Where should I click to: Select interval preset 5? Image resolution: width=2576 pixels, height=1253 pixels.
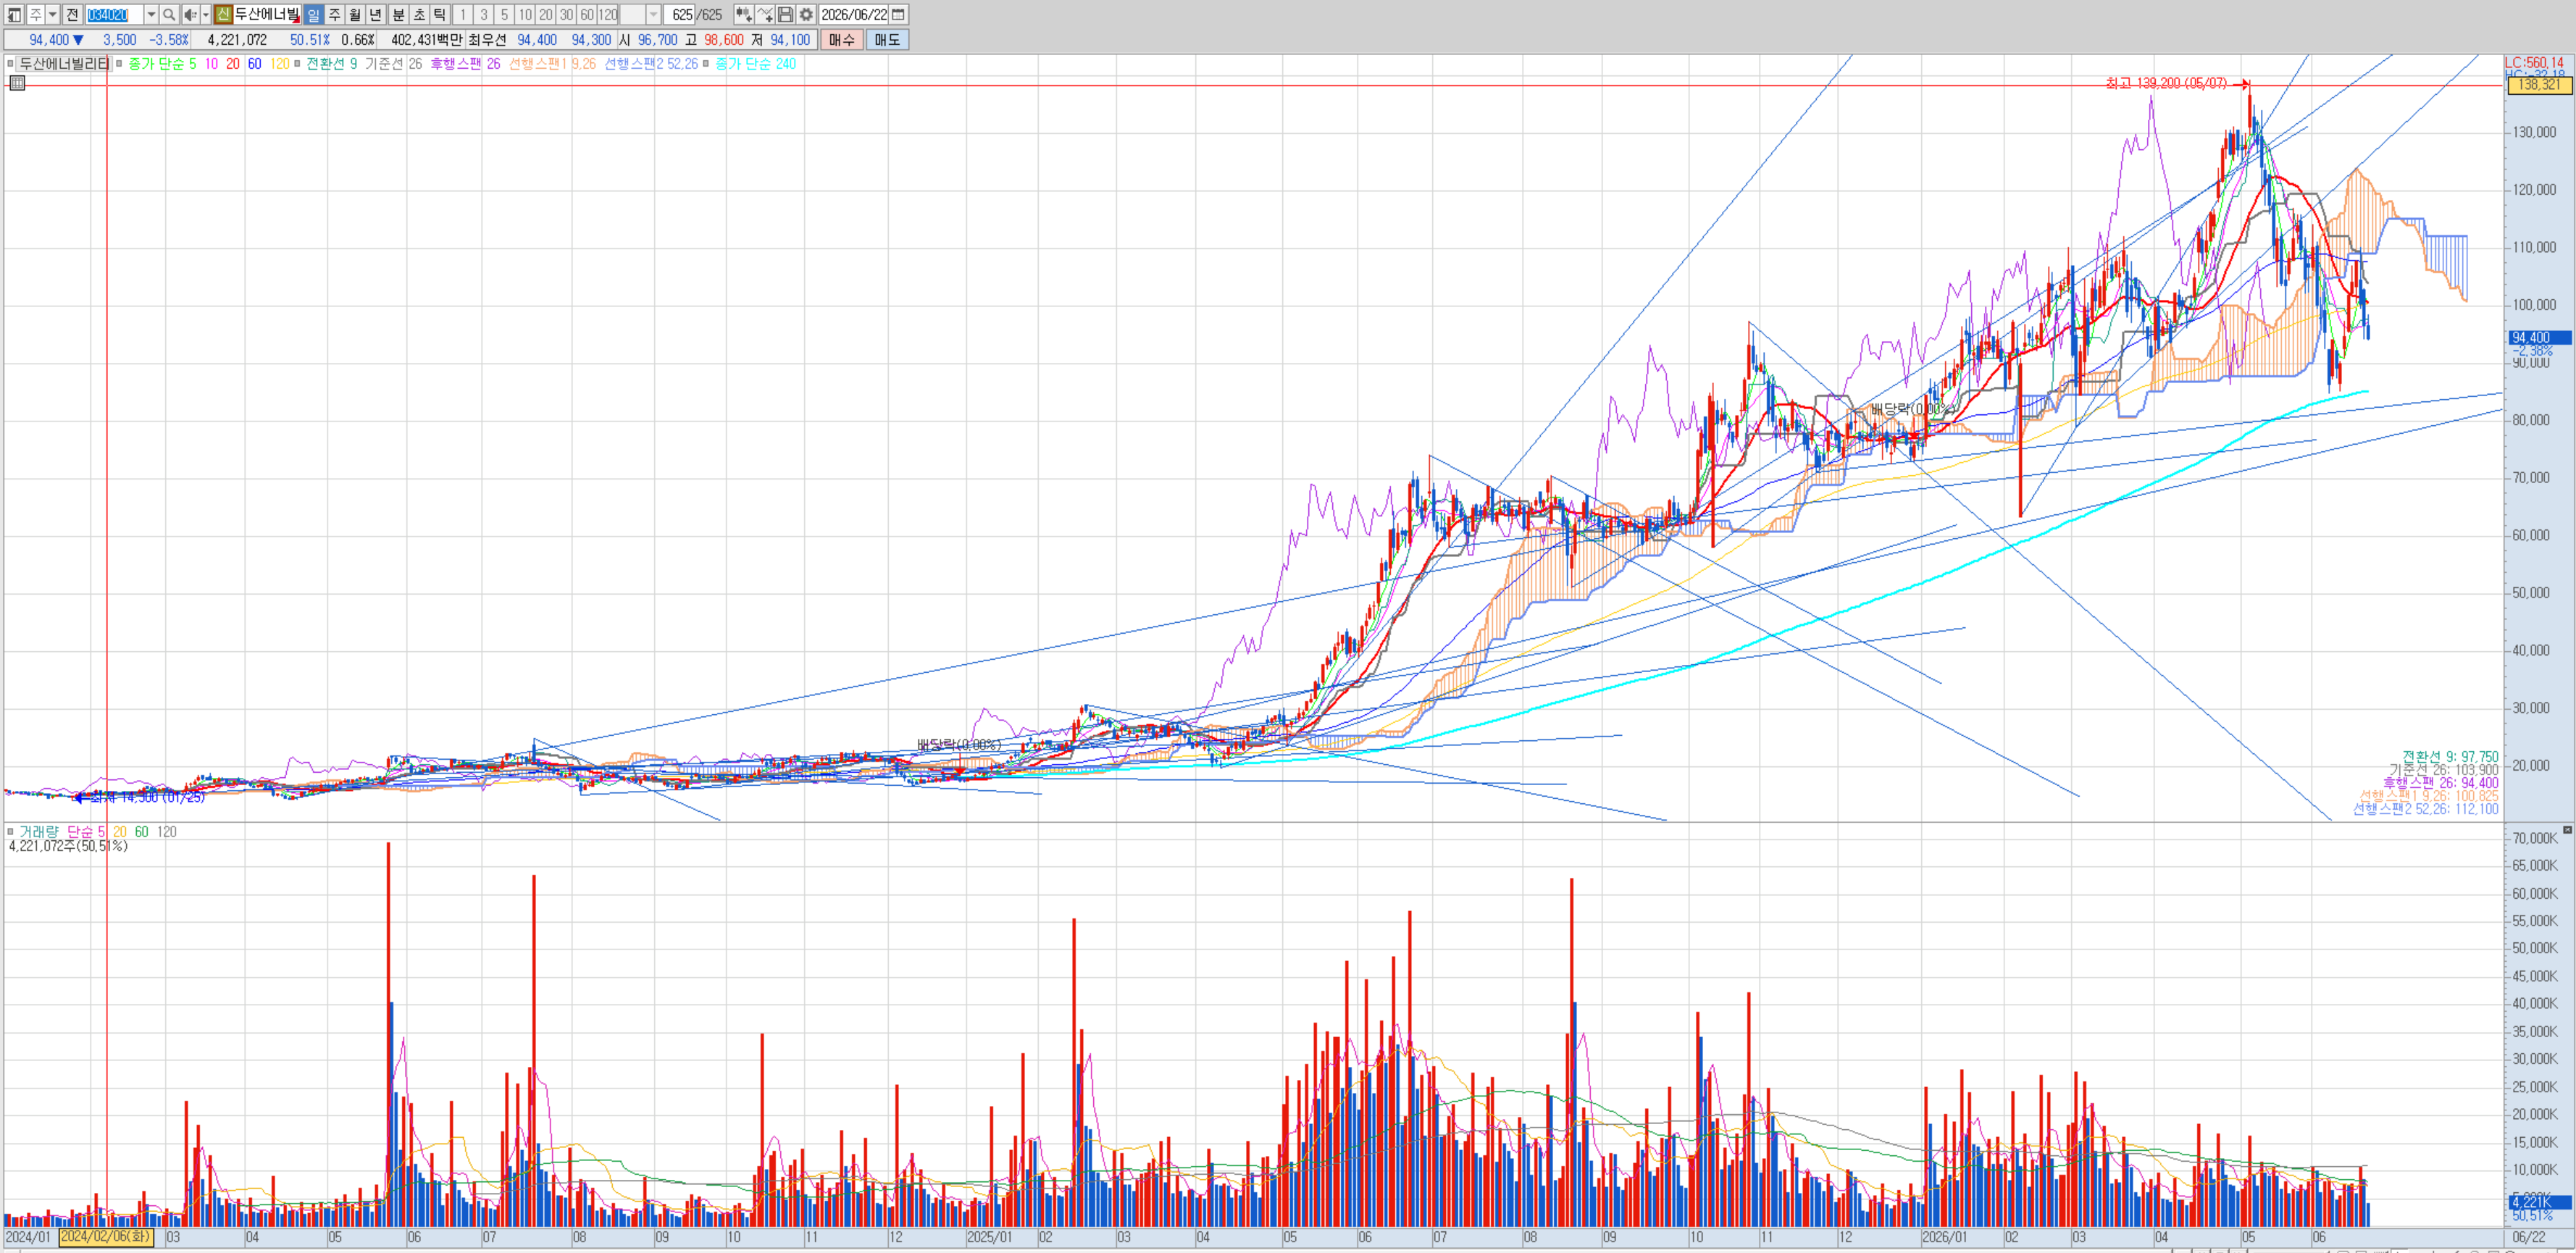coord(504,15)
